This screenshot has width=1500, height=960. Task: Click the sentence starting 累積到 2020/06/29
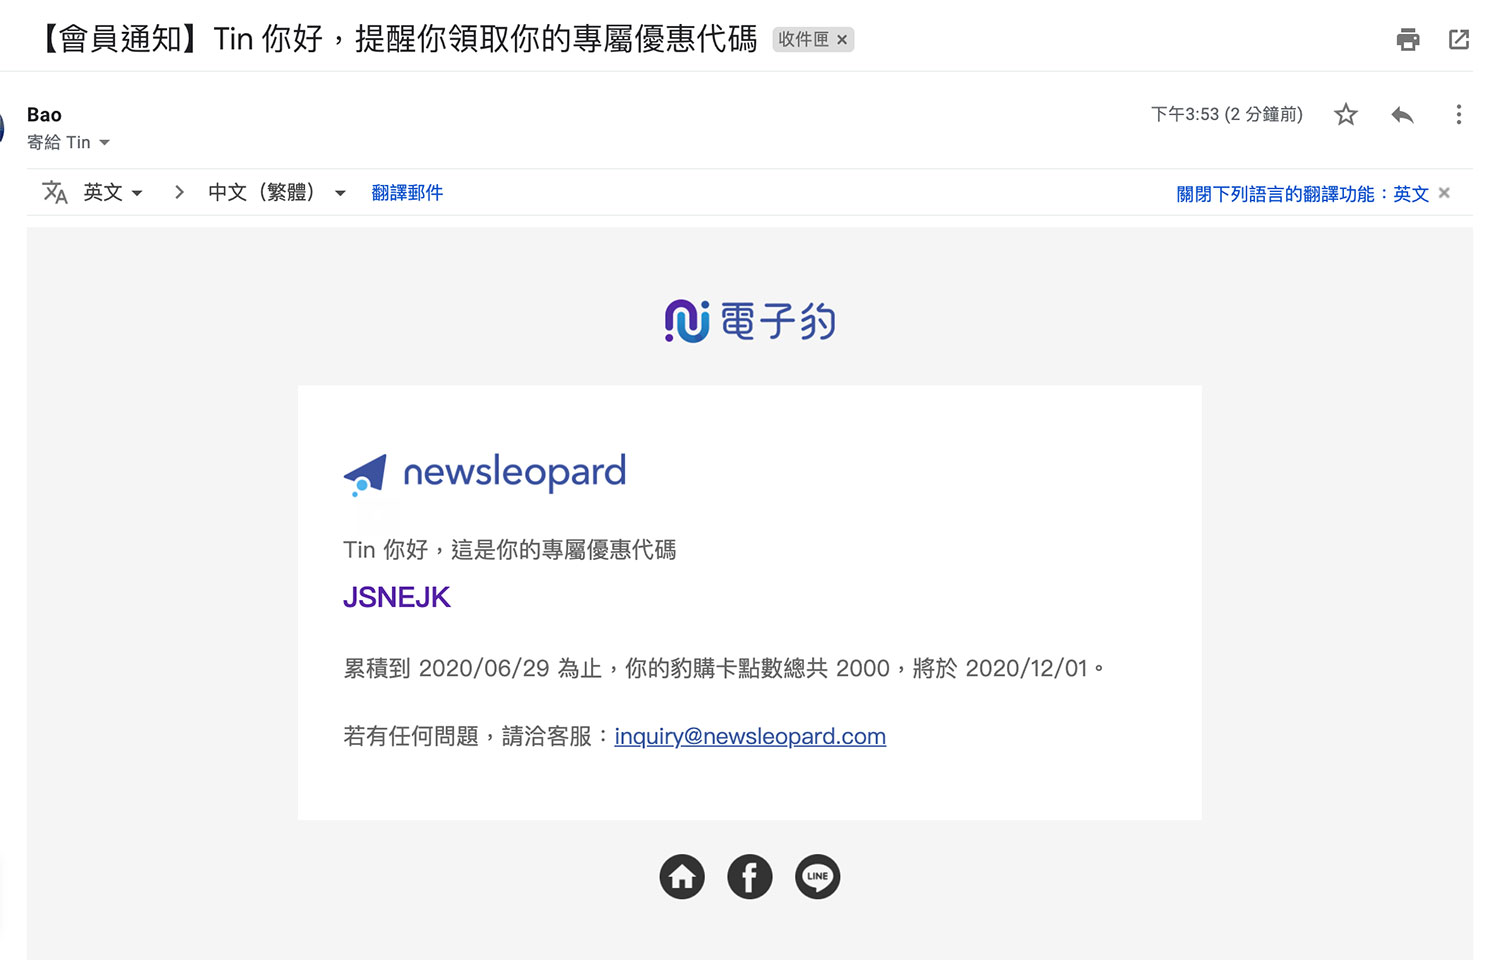(x=723, y=668)
